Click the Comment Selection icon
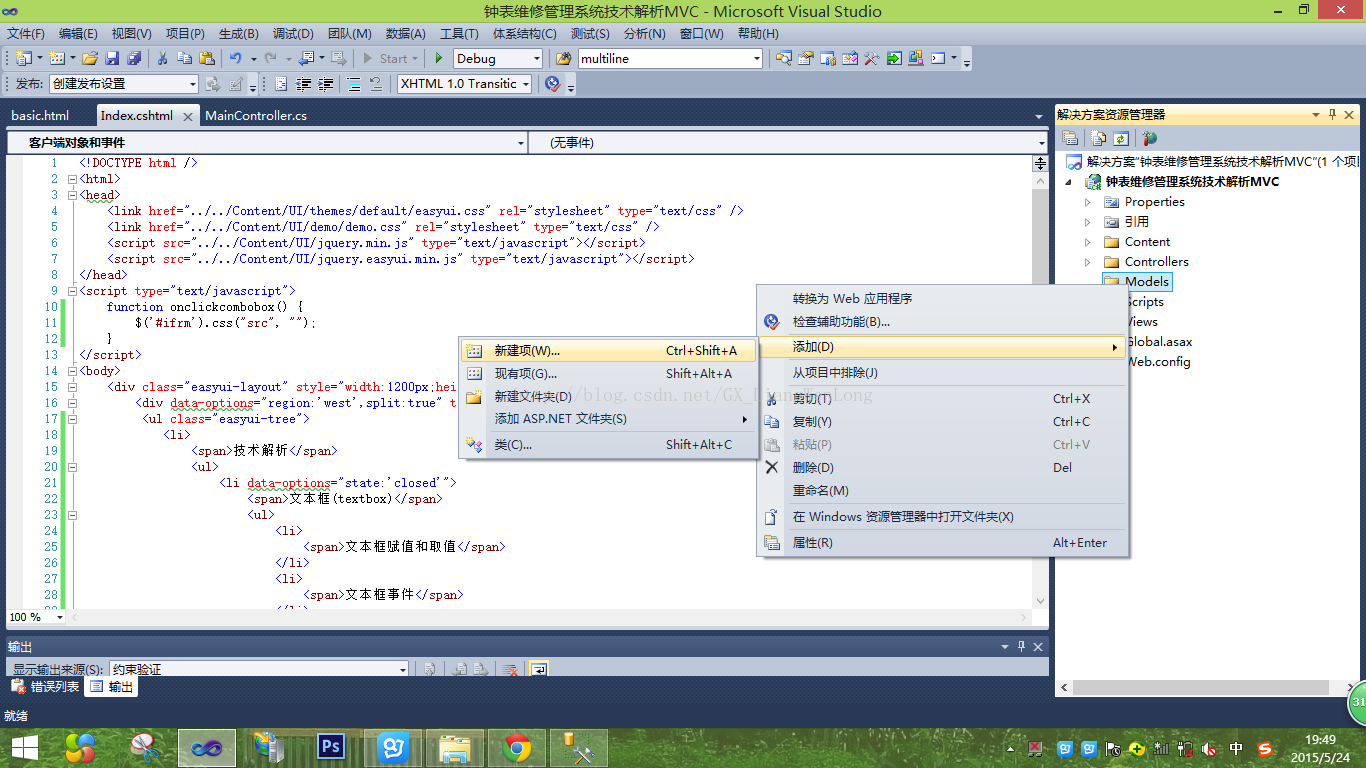The width and height of the screenshot is (1366, 768). (x=354, y=84)
